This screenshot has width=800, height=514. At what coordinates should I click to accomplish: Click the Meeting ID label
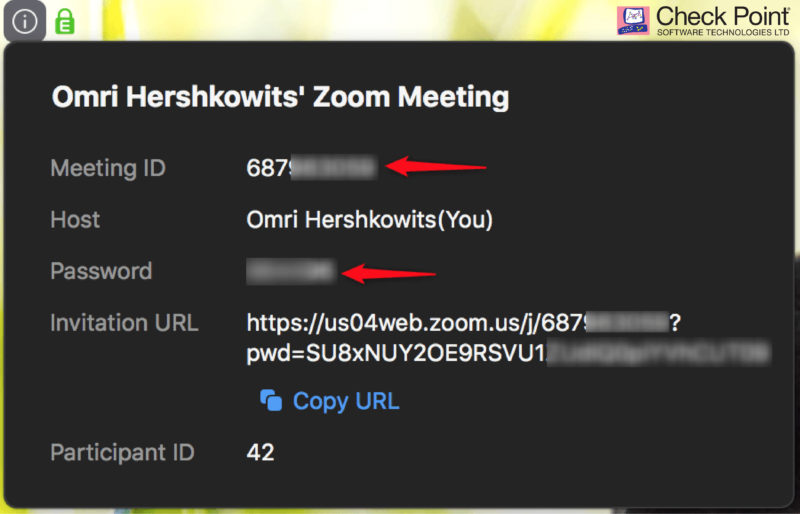click(108, 168)
